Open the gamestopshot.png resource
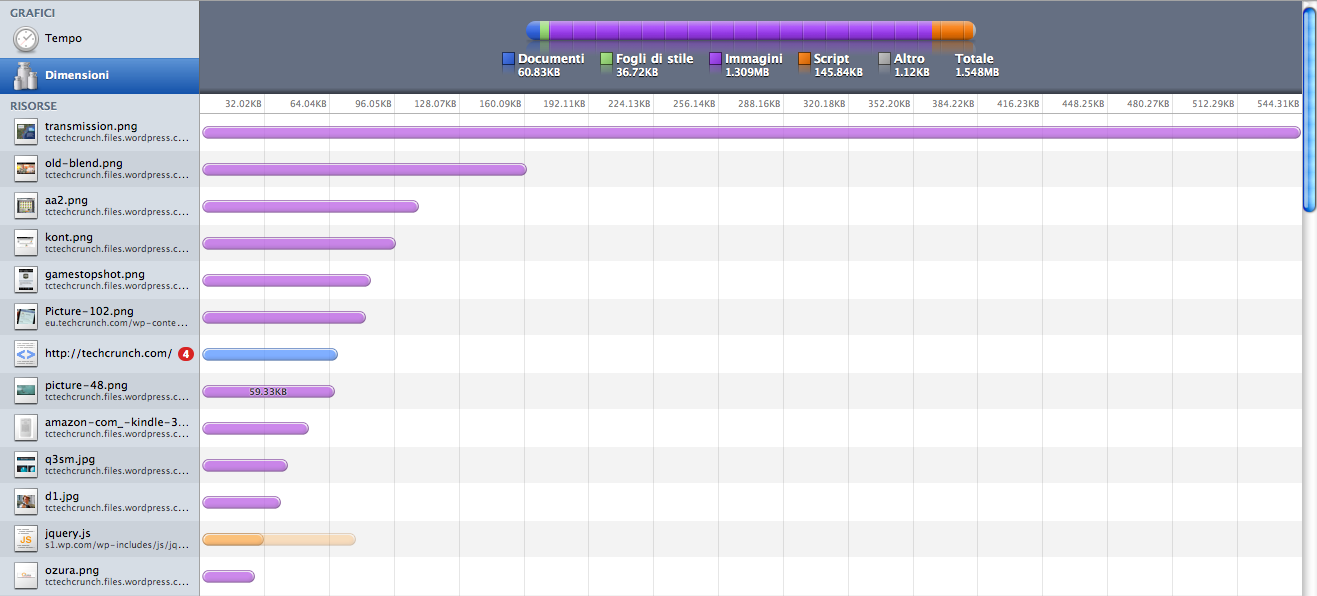 click(100, 280)
